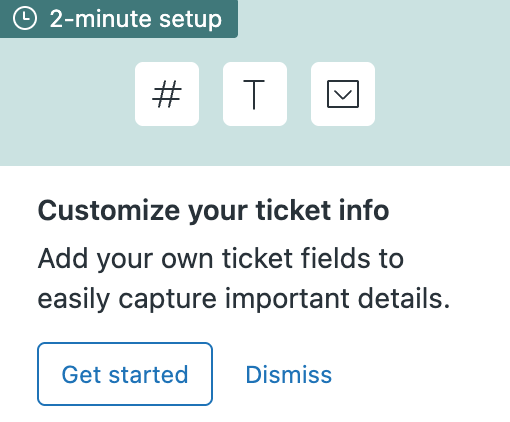Click the word "Dismiss" beside Get started
This screenshot has width=510, height=422.
pyautogui.click(x=289, y=375)
